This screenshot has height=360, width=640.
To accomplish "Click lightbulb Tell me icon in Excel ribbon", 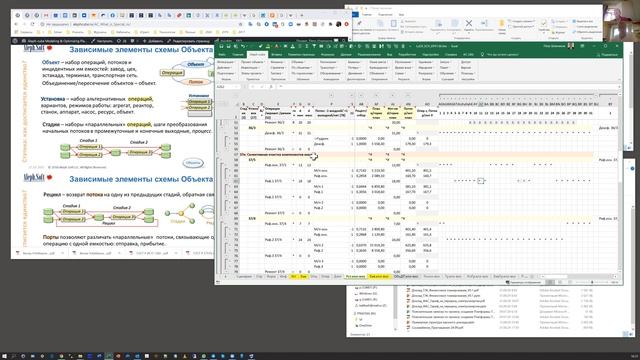I will click(x=482, y=54).
